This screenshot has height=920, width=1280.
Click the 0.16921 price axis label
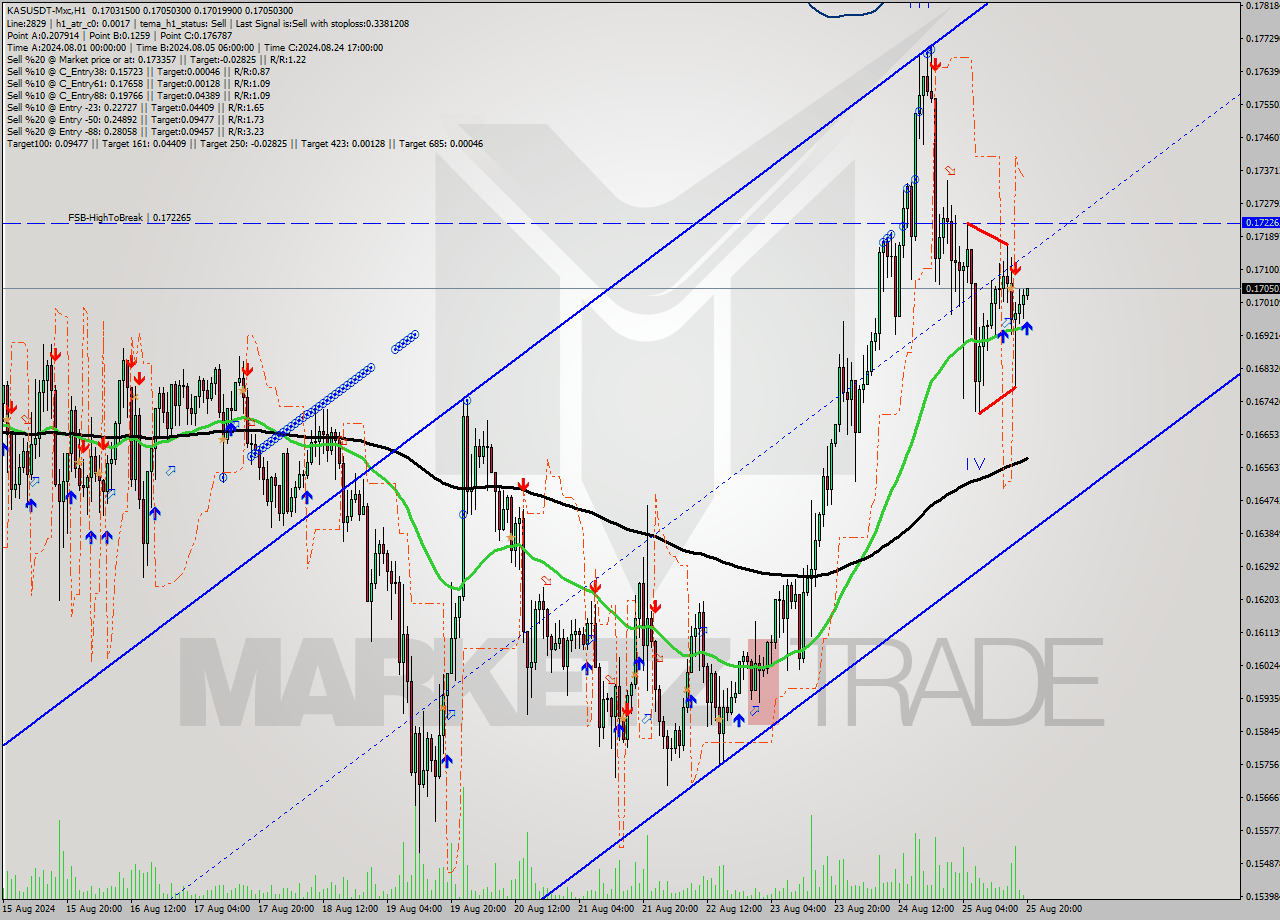[x=1263, y=335]
